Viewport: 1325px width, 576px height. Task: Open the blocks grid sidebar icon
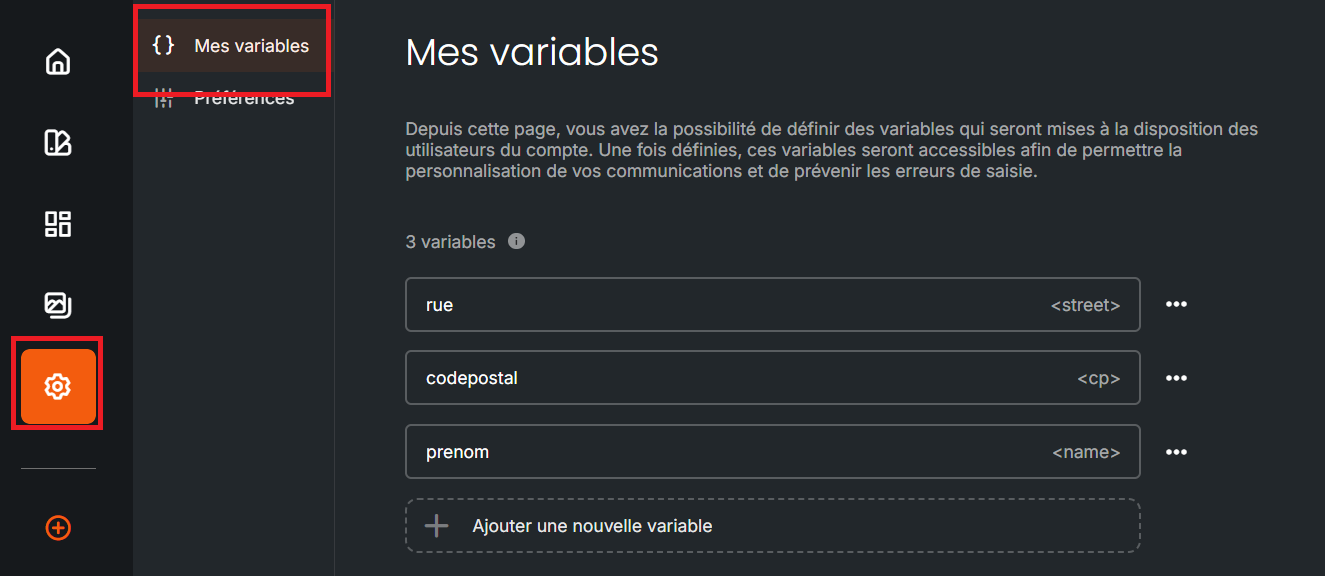pyautogui.click(x=58, y=224)
